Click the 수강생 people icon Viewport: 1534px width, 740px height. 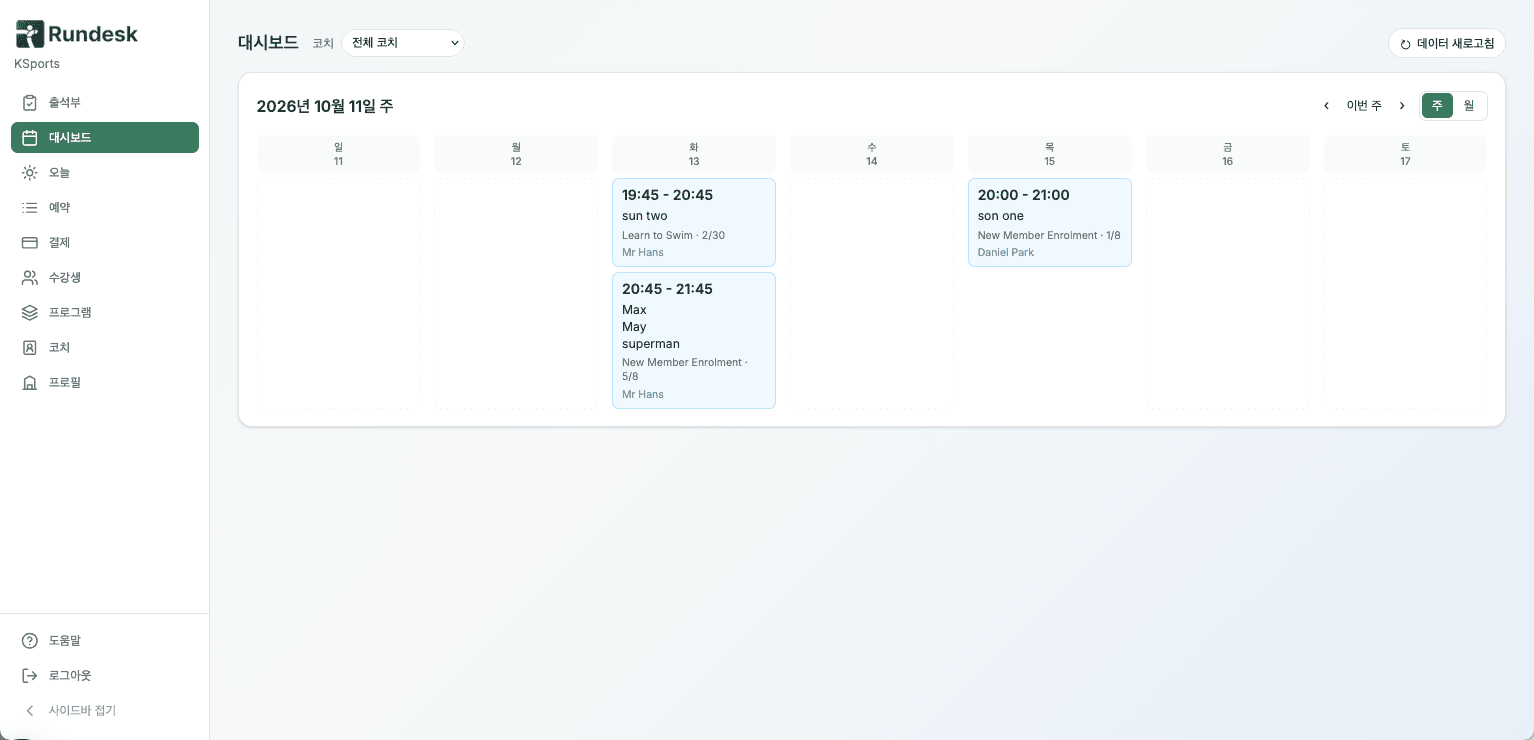[30, 278]
